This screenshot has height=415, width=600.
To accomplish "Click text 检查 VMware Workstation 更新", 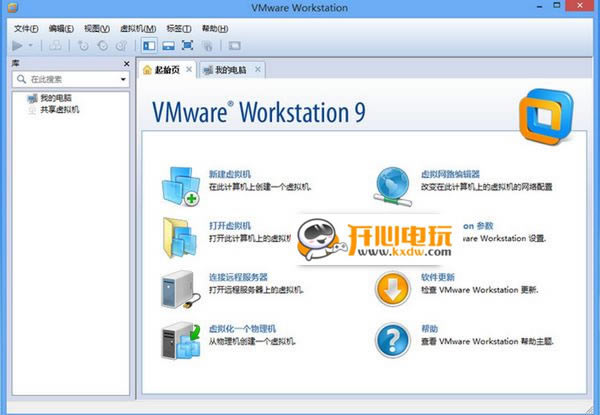I will click(x=480, y=290).
